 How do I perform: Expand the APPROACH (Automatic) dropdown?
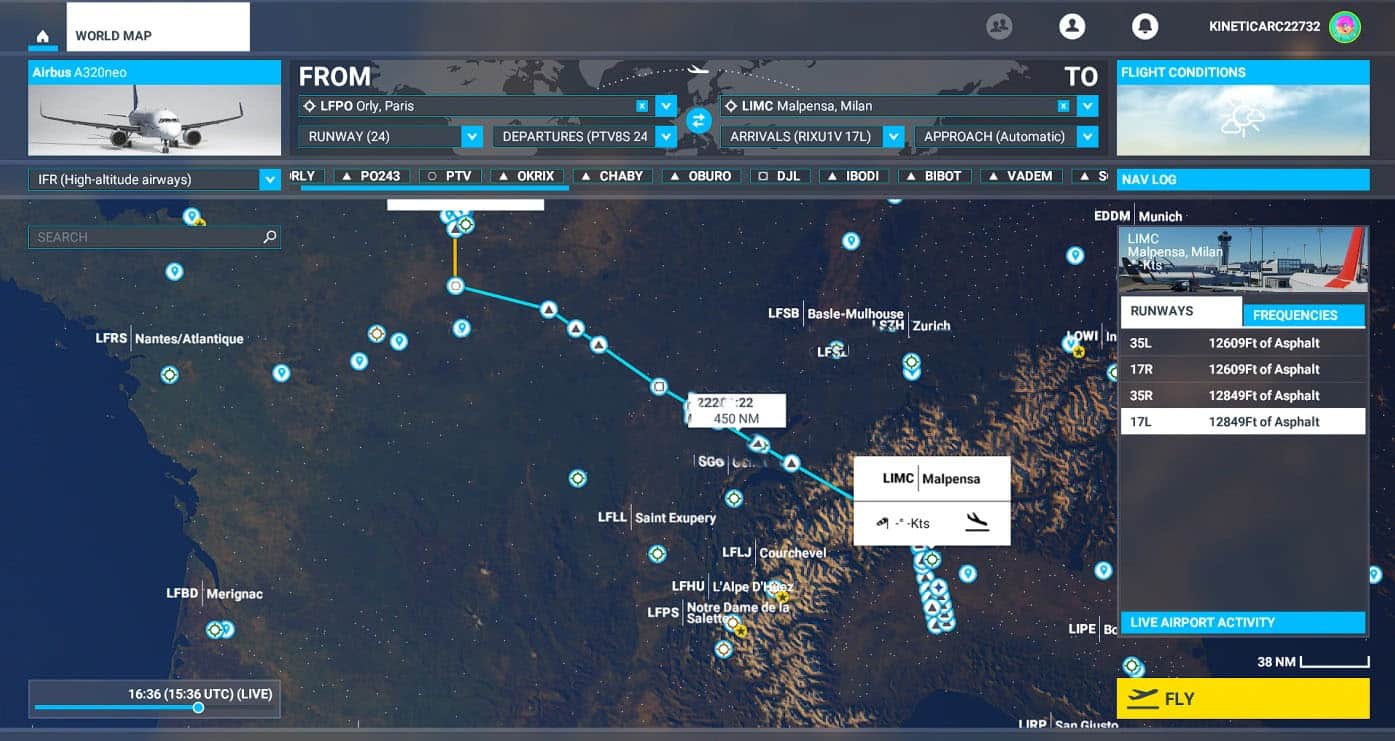click(1087, 136)
